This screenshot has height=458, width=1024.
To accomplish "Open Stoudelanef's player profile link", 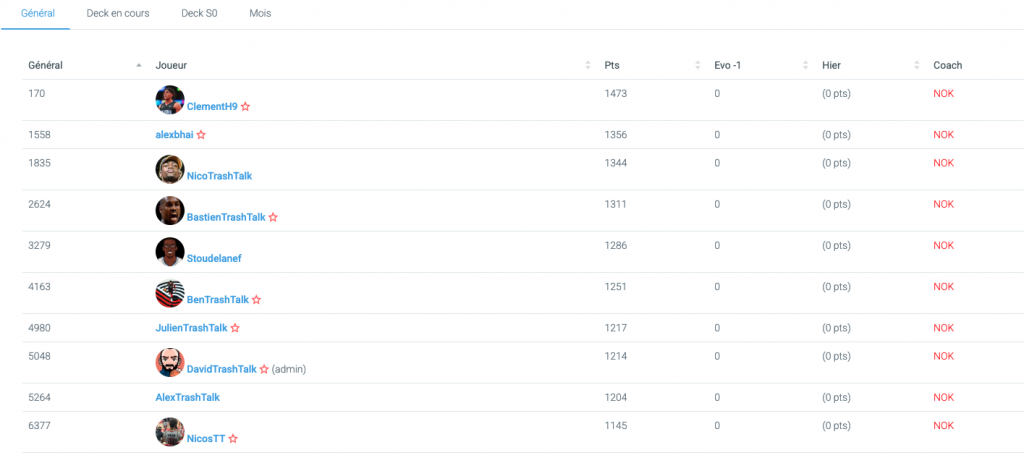I will (x=214, y=258).
